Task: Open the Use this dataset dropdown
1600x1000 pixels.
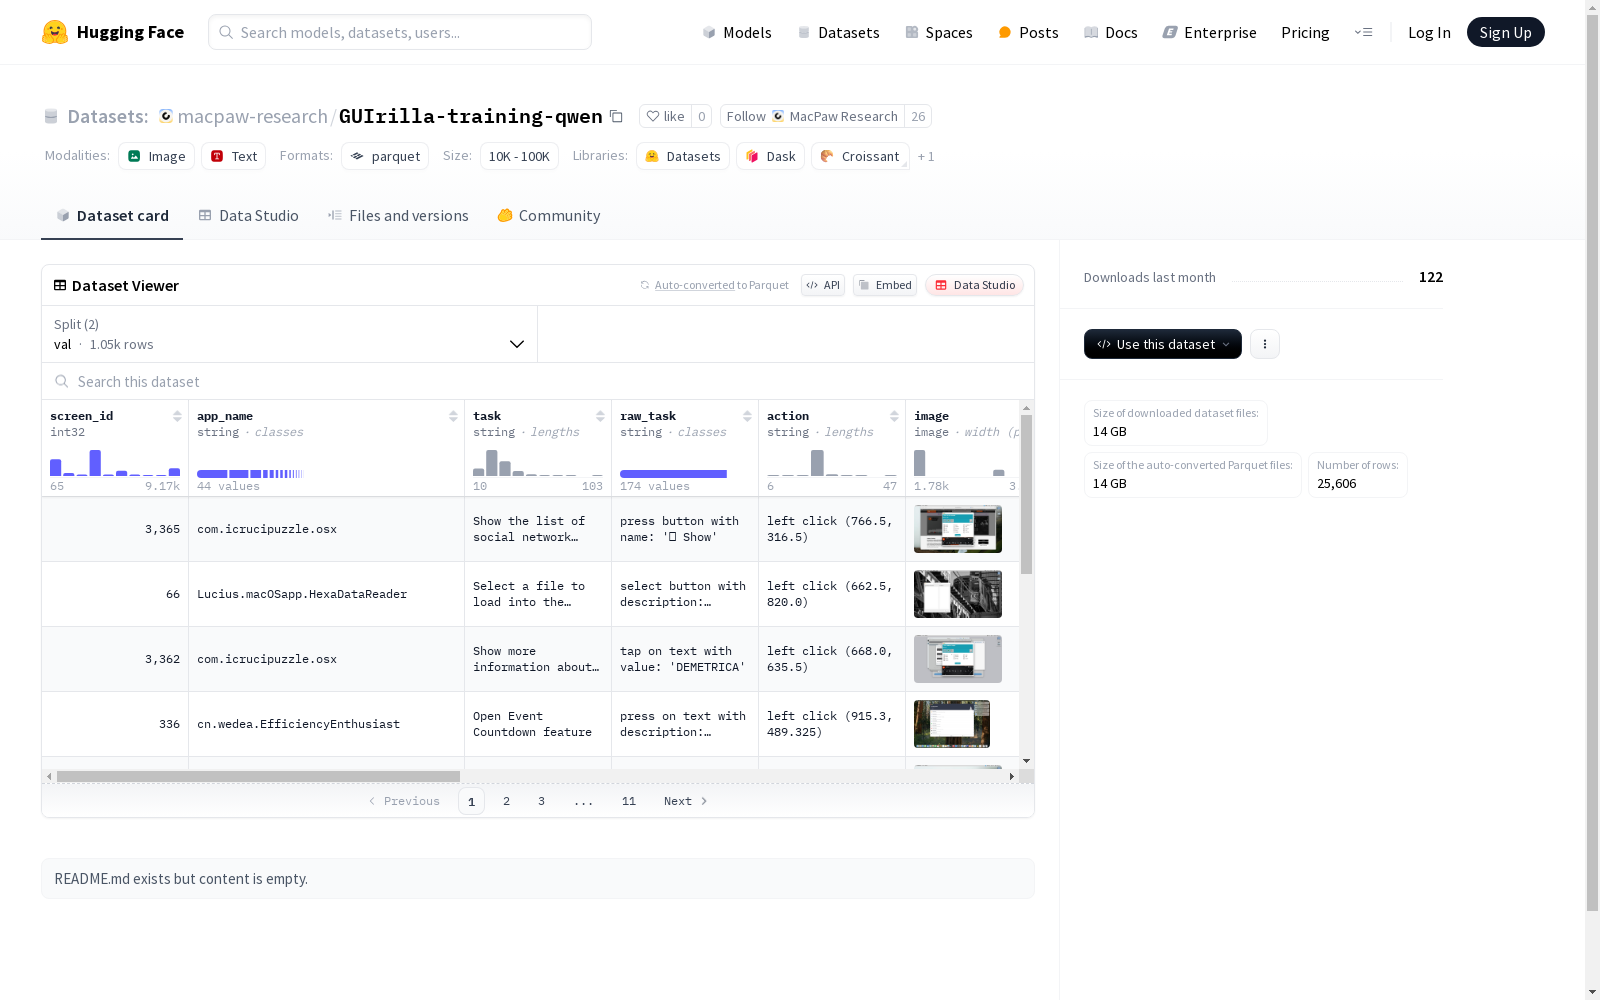Action: pyautogui.click(x=1163, y=344)
